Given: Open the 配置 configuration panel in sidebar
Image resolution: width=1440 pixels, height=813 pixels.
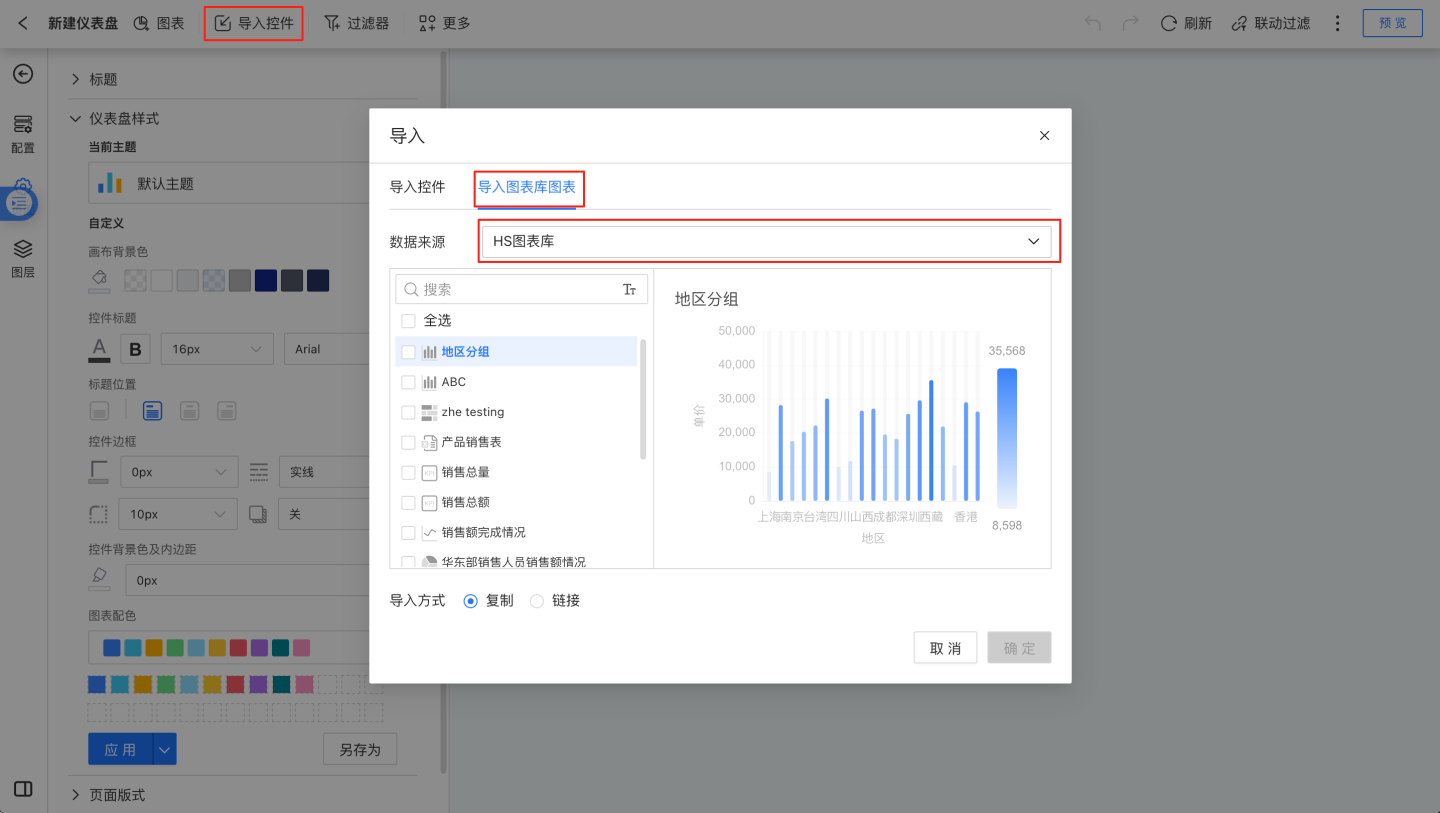Looking at the screenshot, I should tap(22, 133).
